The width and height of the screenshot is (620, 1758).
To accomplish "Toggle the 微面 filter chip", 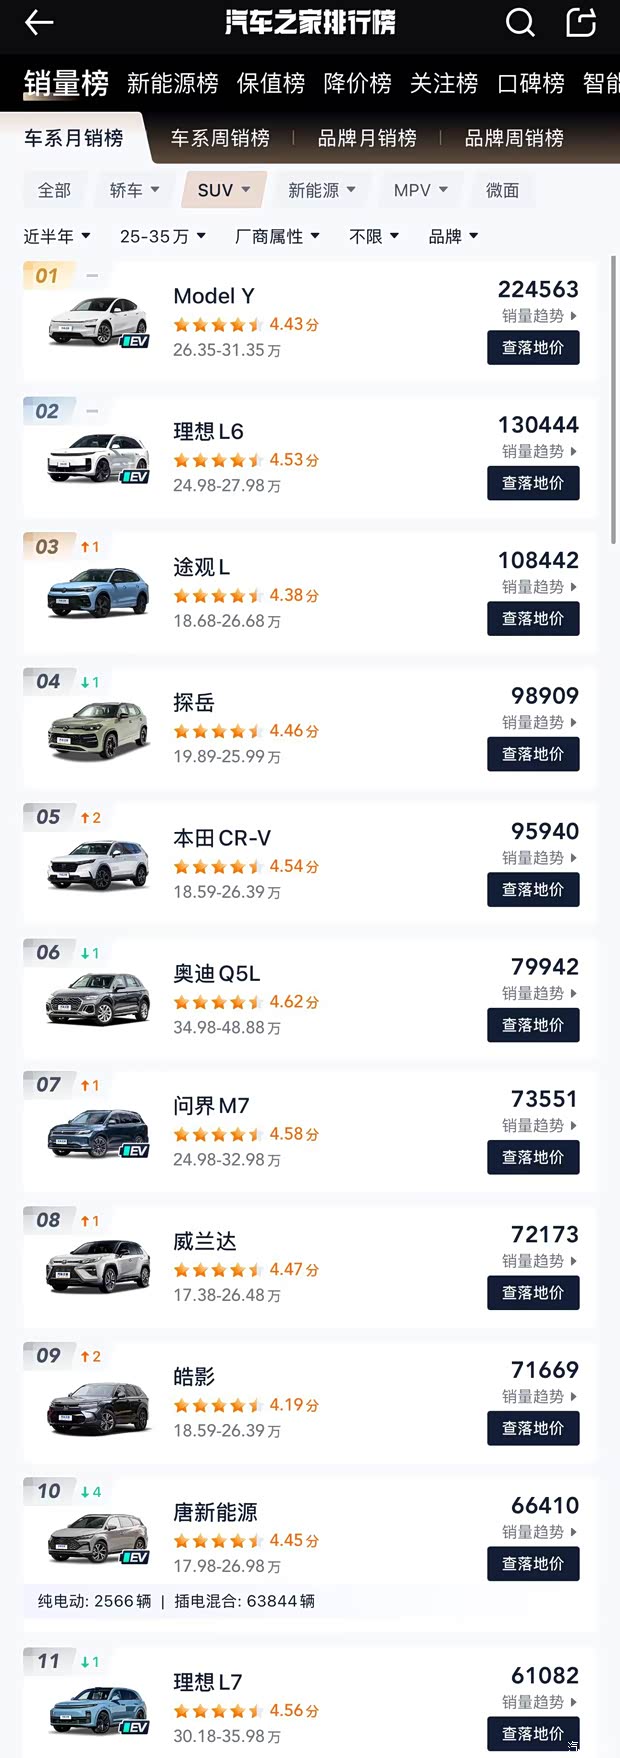I will [x=503, y=190].
